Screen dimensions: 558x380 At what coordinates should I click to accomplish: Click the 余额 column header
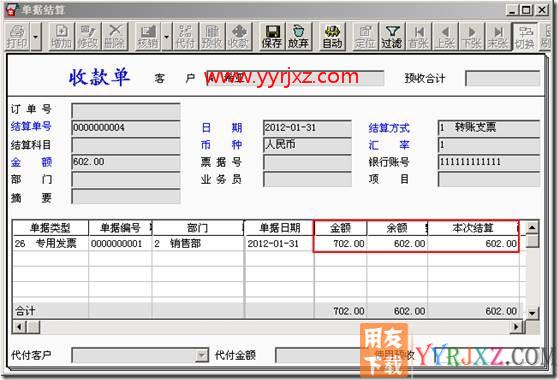tap(397, 228)
